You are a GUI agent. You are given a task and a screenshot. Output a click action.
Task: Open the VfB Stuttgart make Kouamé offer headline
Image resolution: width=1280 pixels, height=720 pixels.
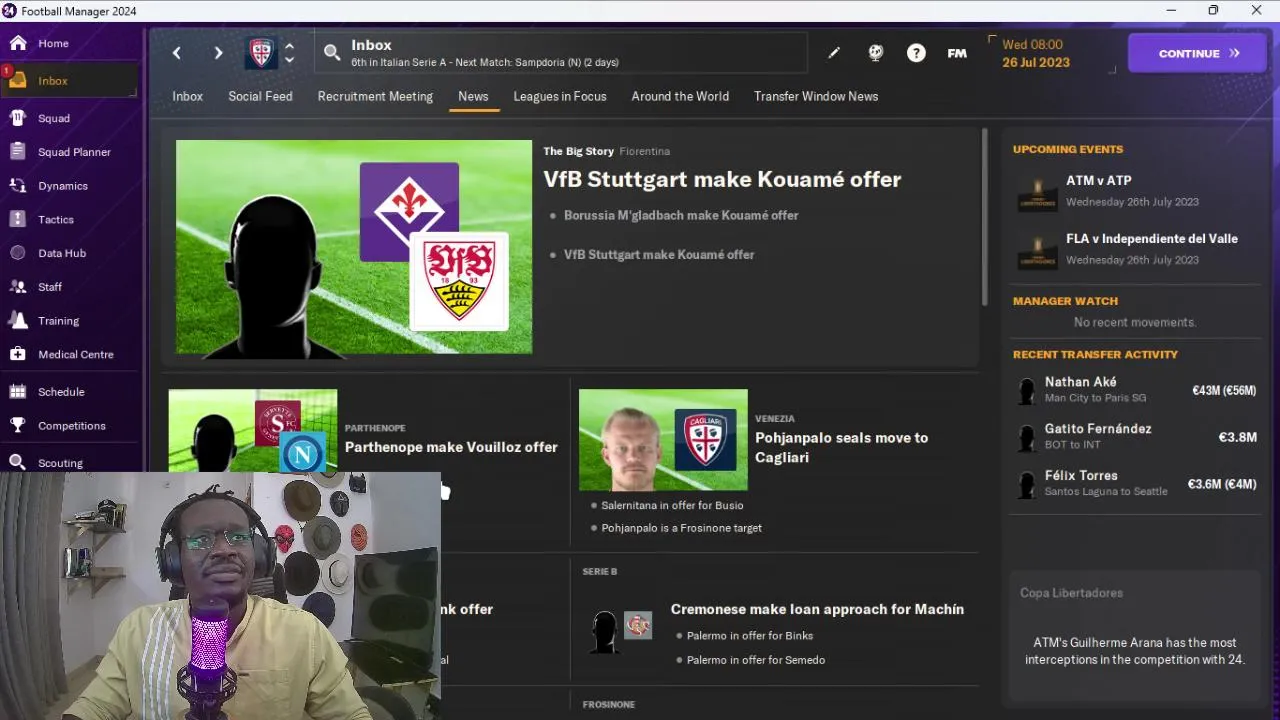coord(722,179)
